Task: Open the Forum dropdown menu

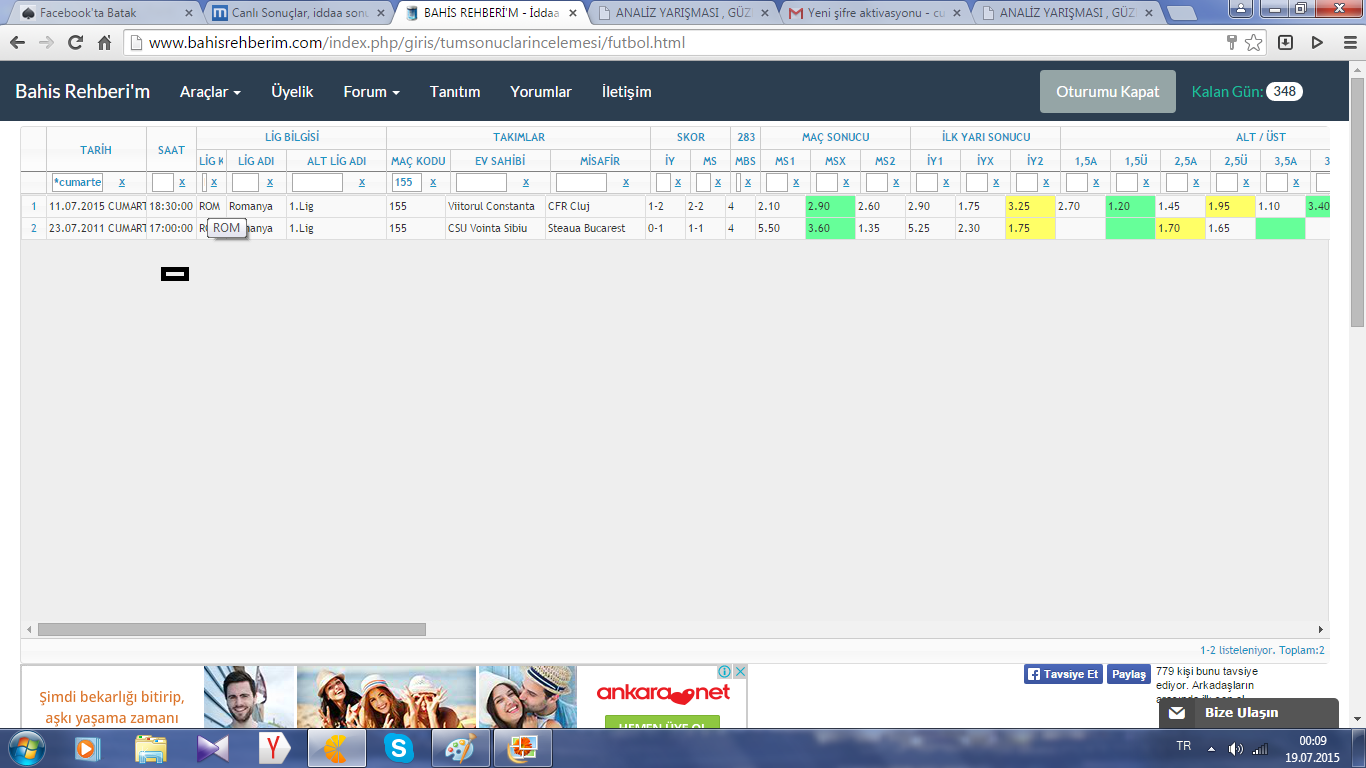Action: 371,92
